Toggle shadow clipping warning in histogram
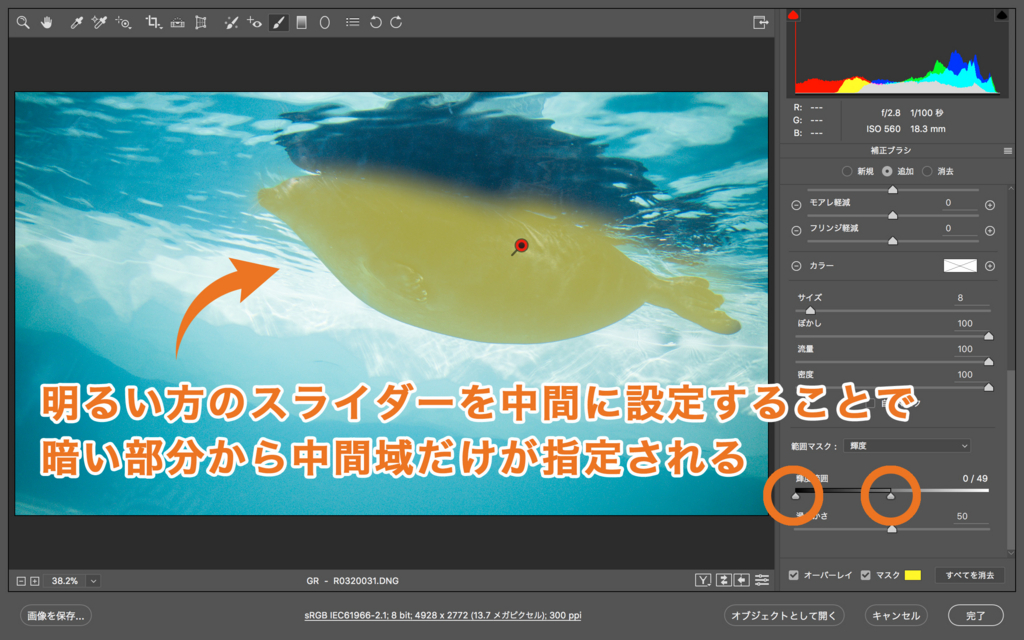Image resolution: width=1024 pixels, height=640 pixels. point(793,15)
